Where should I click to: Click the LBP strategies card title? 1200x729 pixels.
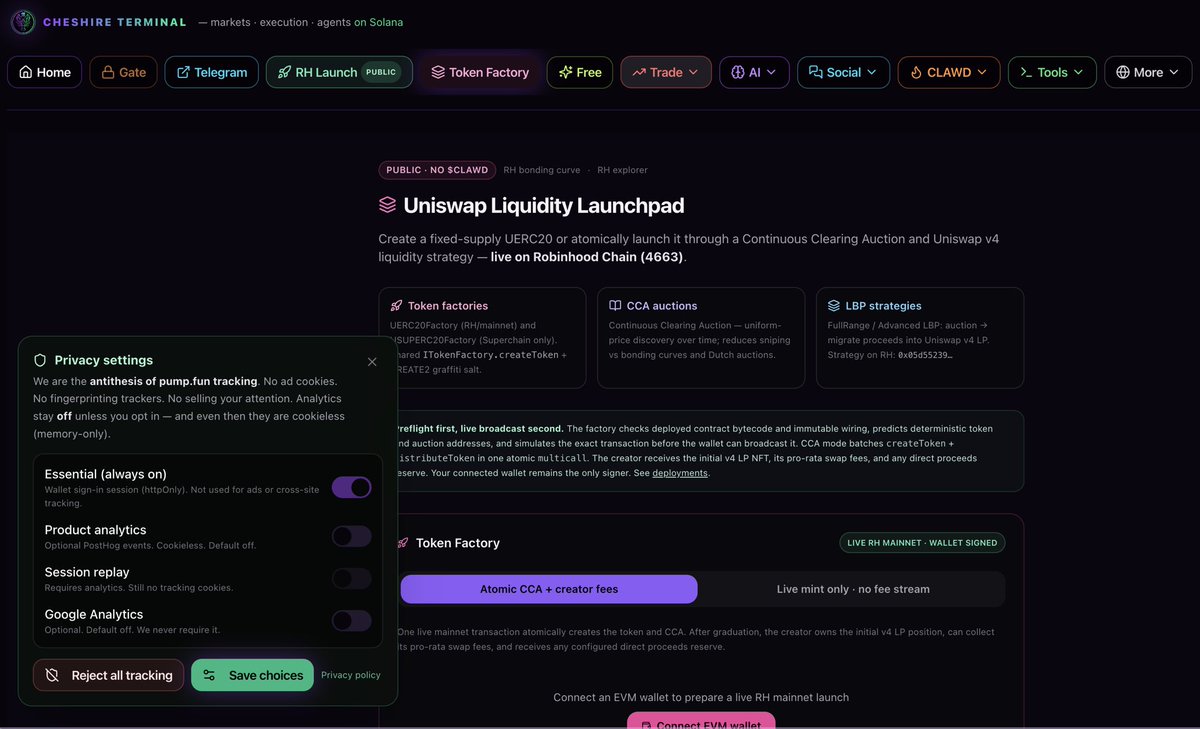[x=884, y=306]
